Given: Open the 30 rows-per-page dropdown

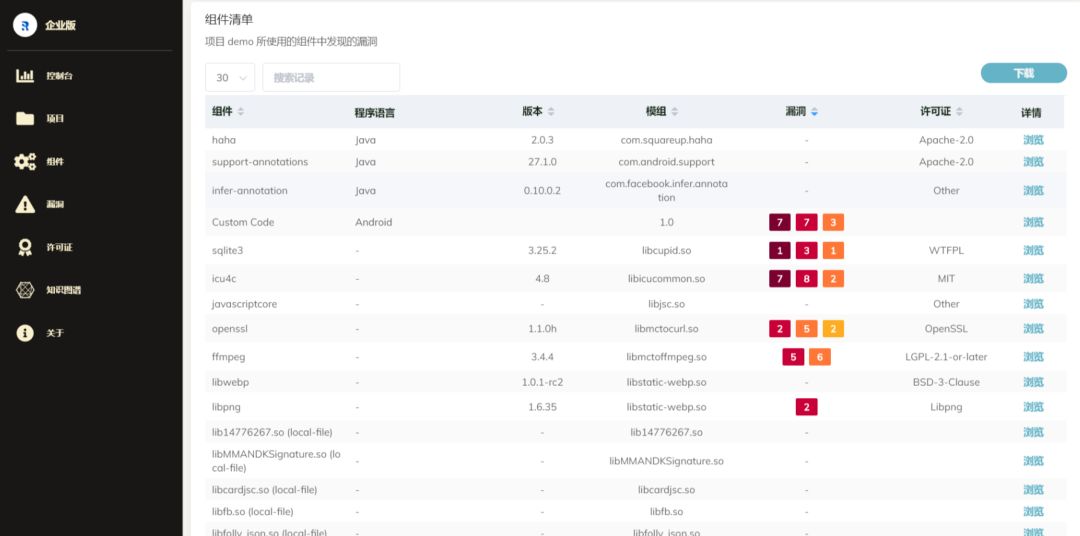Looking at the screenshot, I should point(229,78).
